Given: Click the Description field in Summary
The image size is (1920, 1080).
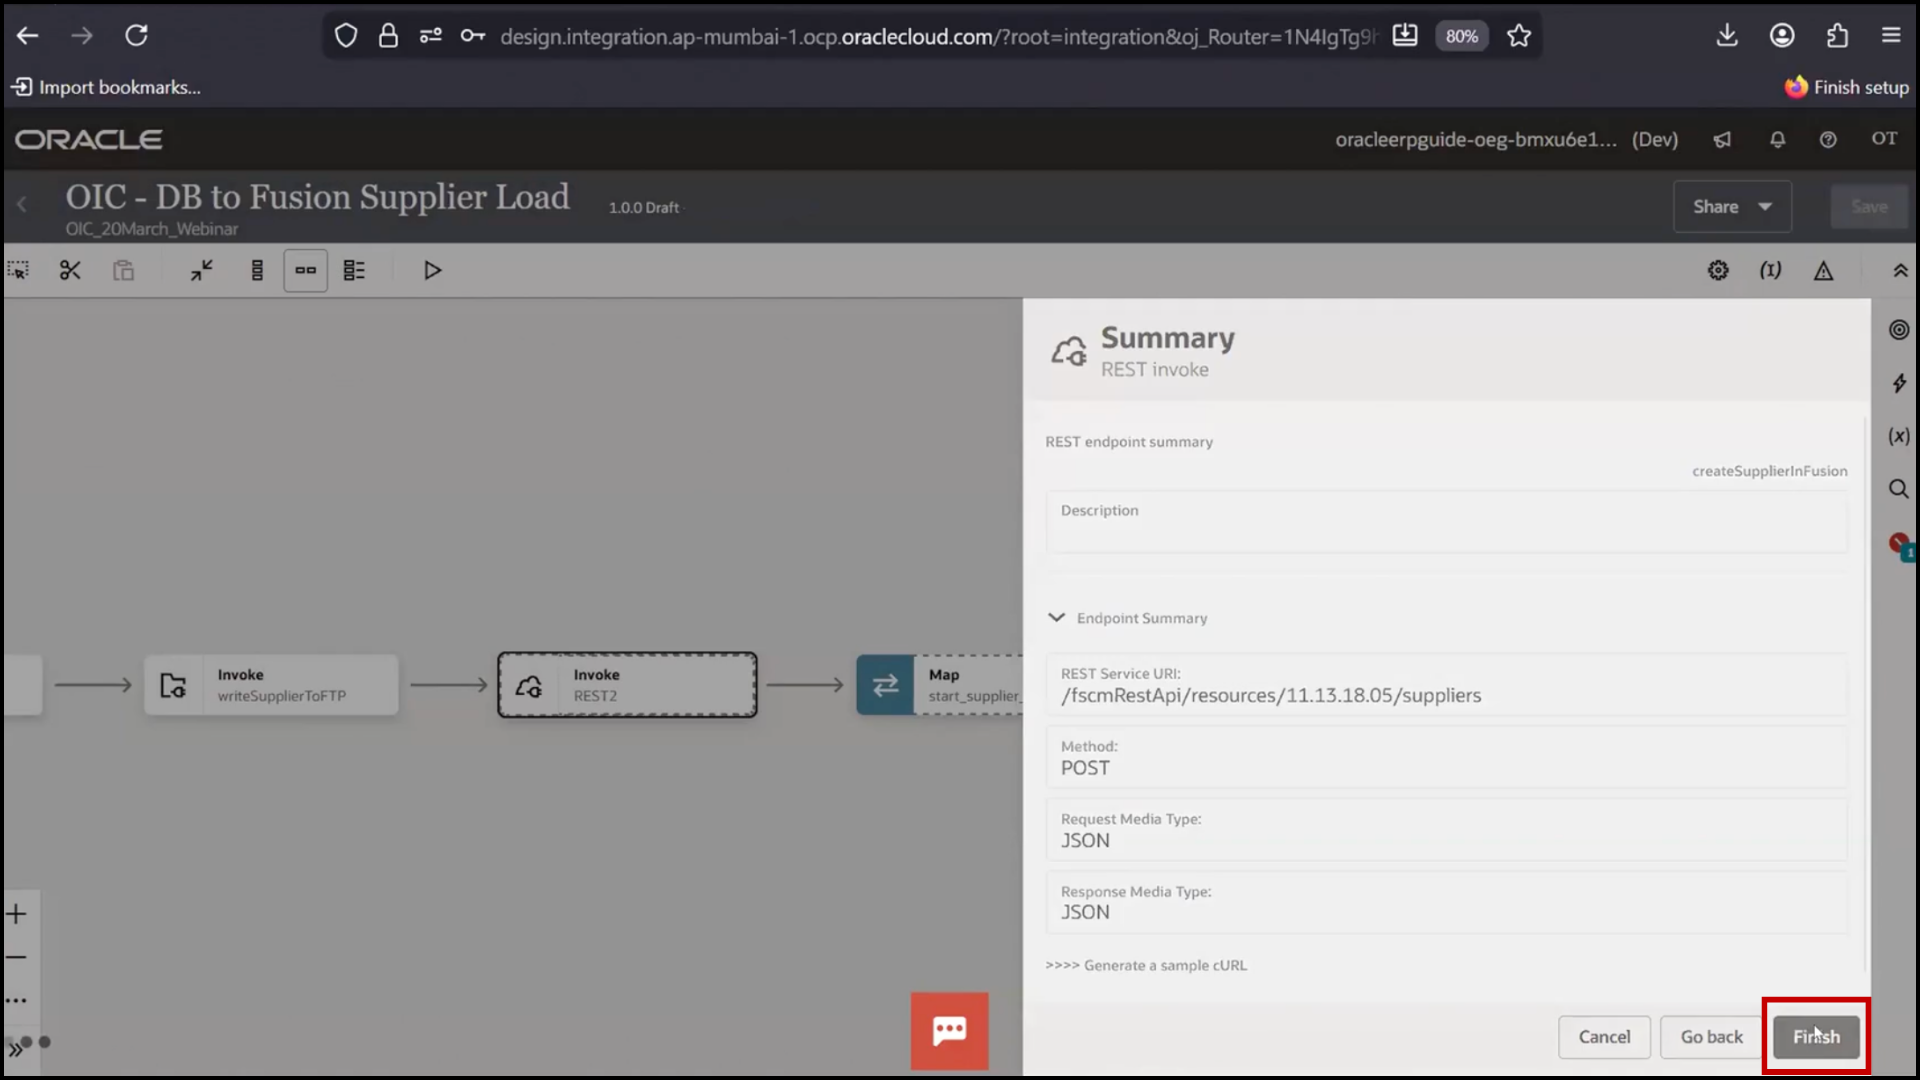Looking at the screenshot, I should pos(1447,523).
